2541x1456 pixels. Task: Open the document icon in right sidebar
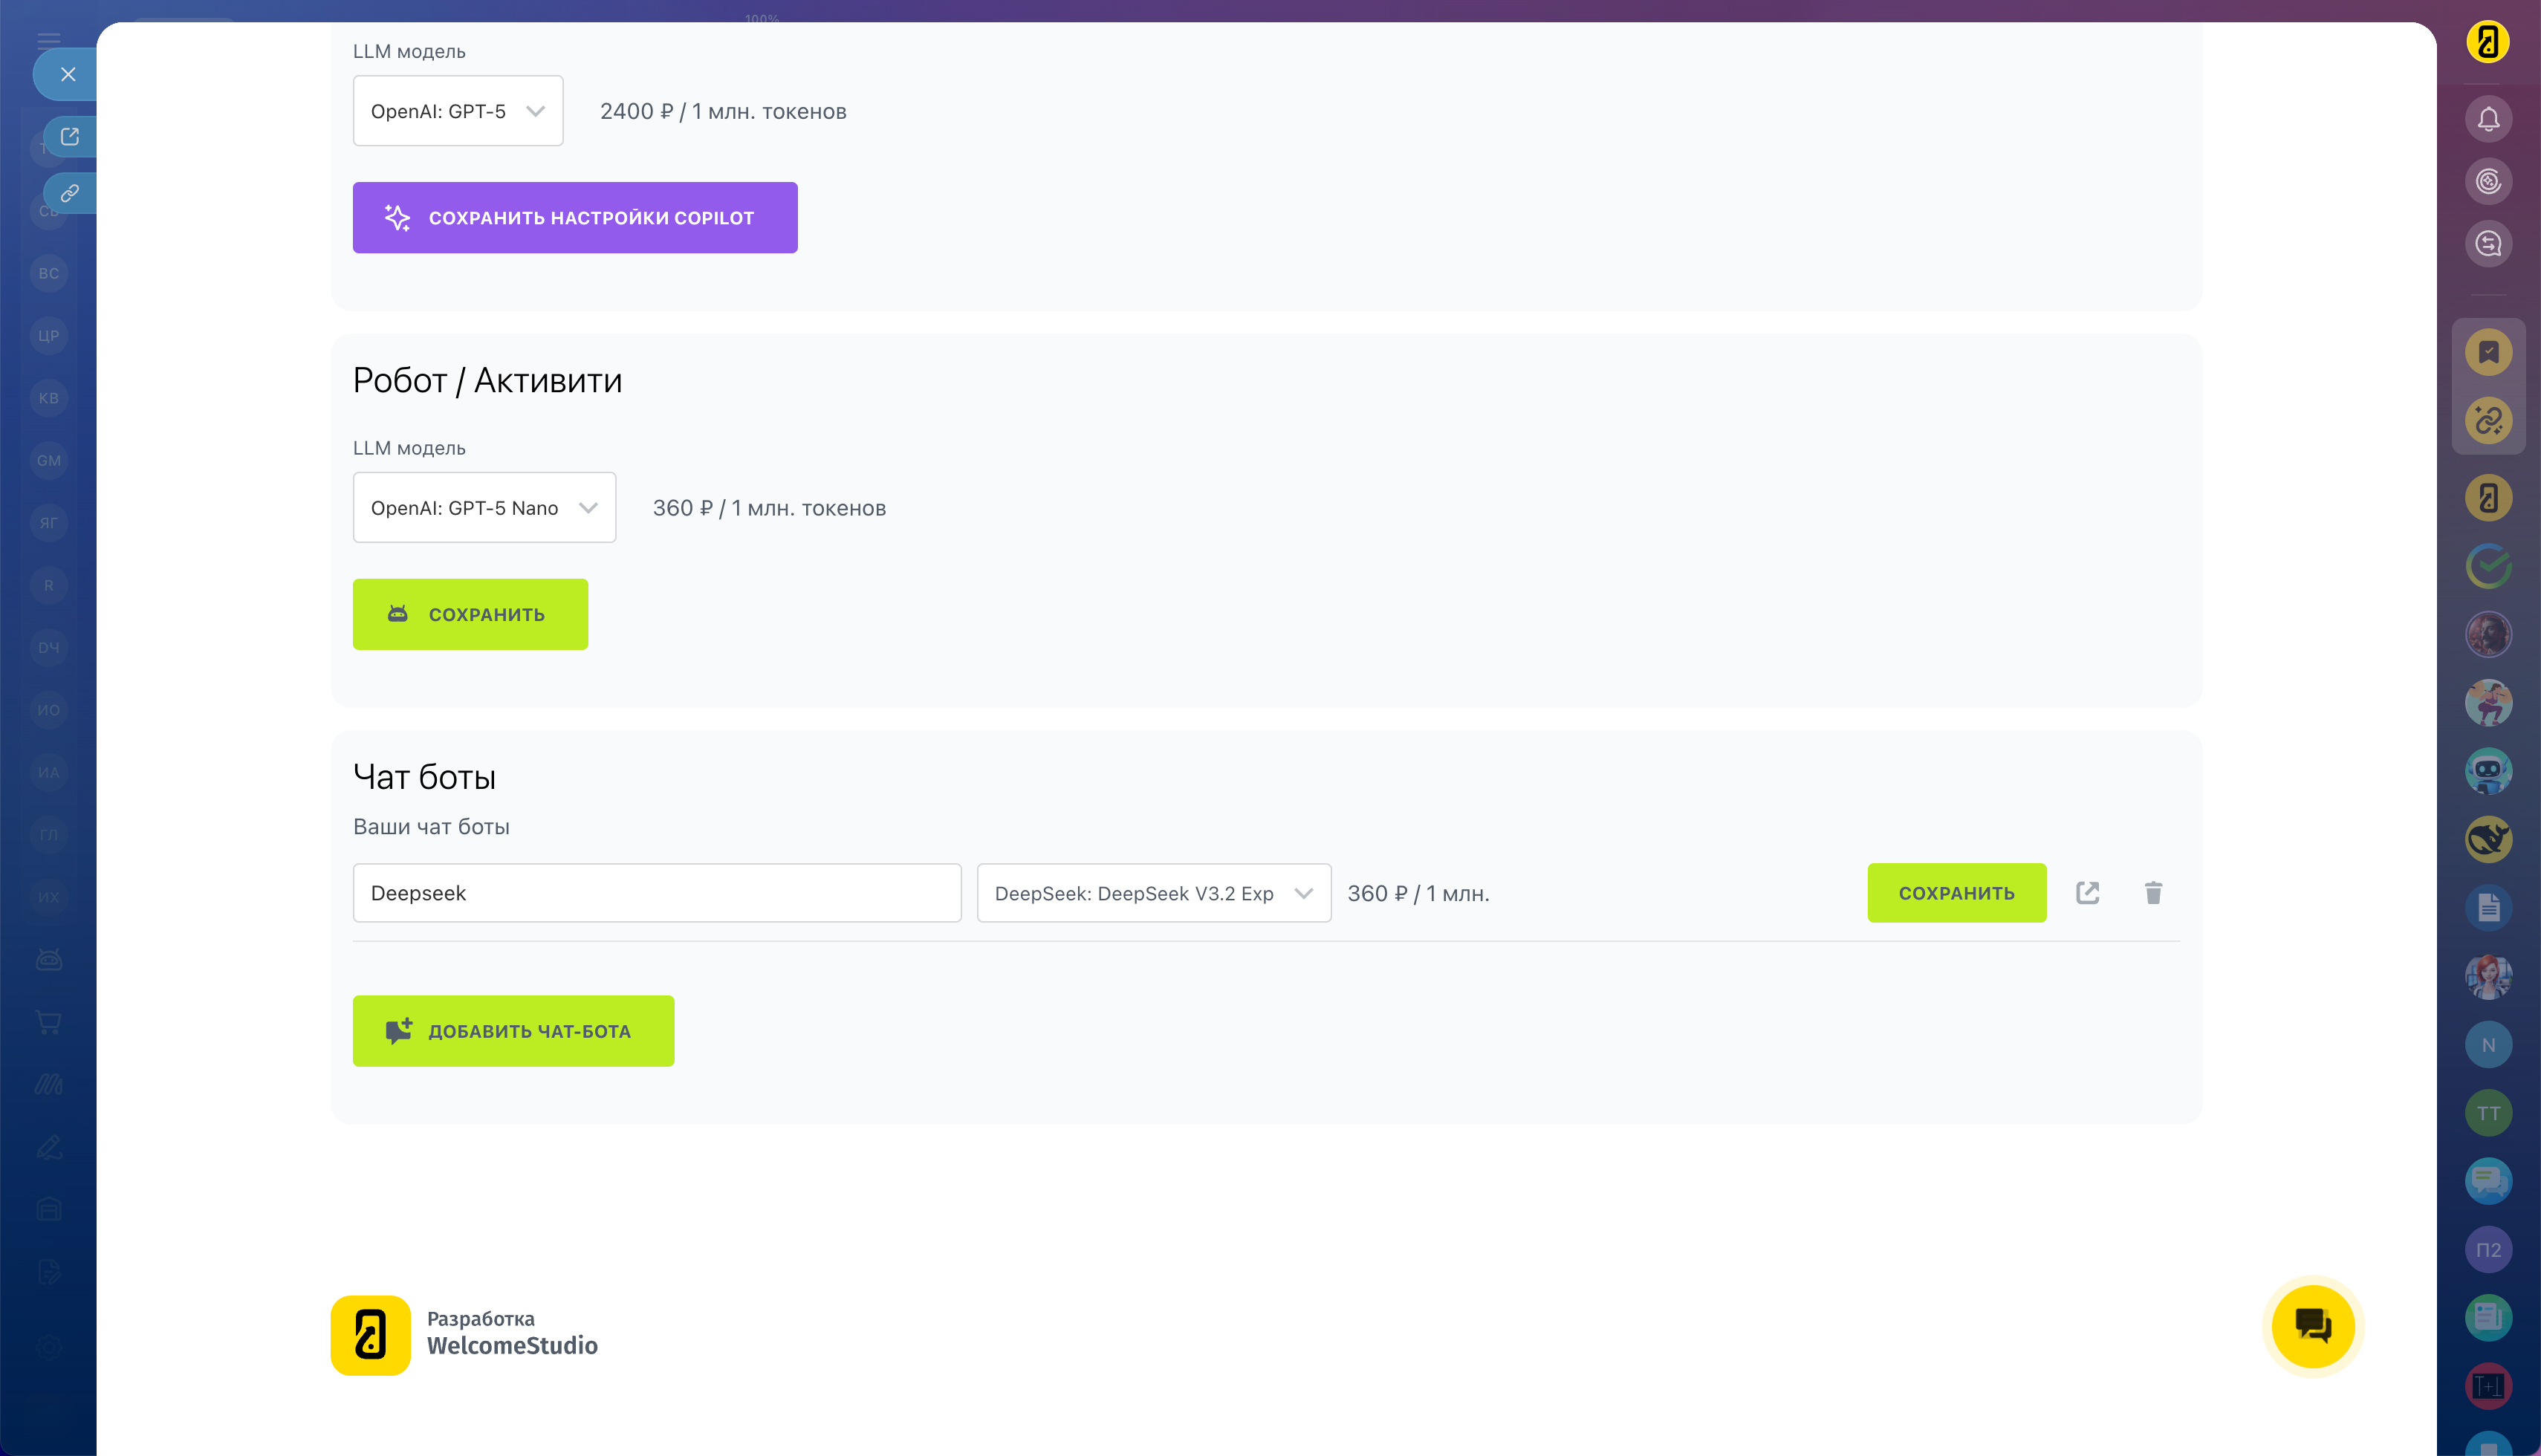coord(2488,908)
